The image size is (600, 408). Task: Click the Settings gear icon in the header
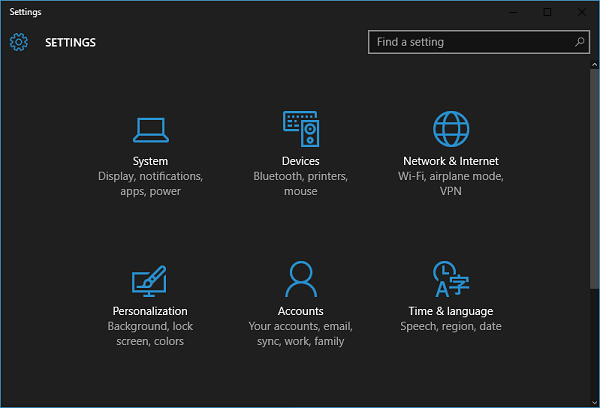[19, 42]
